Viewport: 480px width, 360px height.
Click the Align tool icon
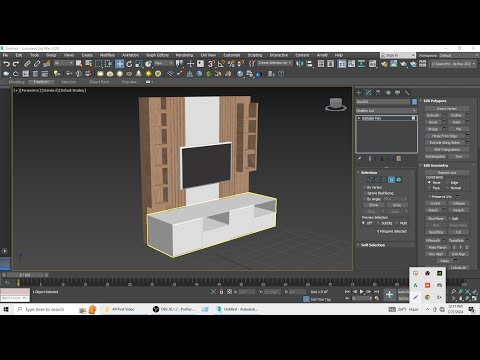(309, 64)
